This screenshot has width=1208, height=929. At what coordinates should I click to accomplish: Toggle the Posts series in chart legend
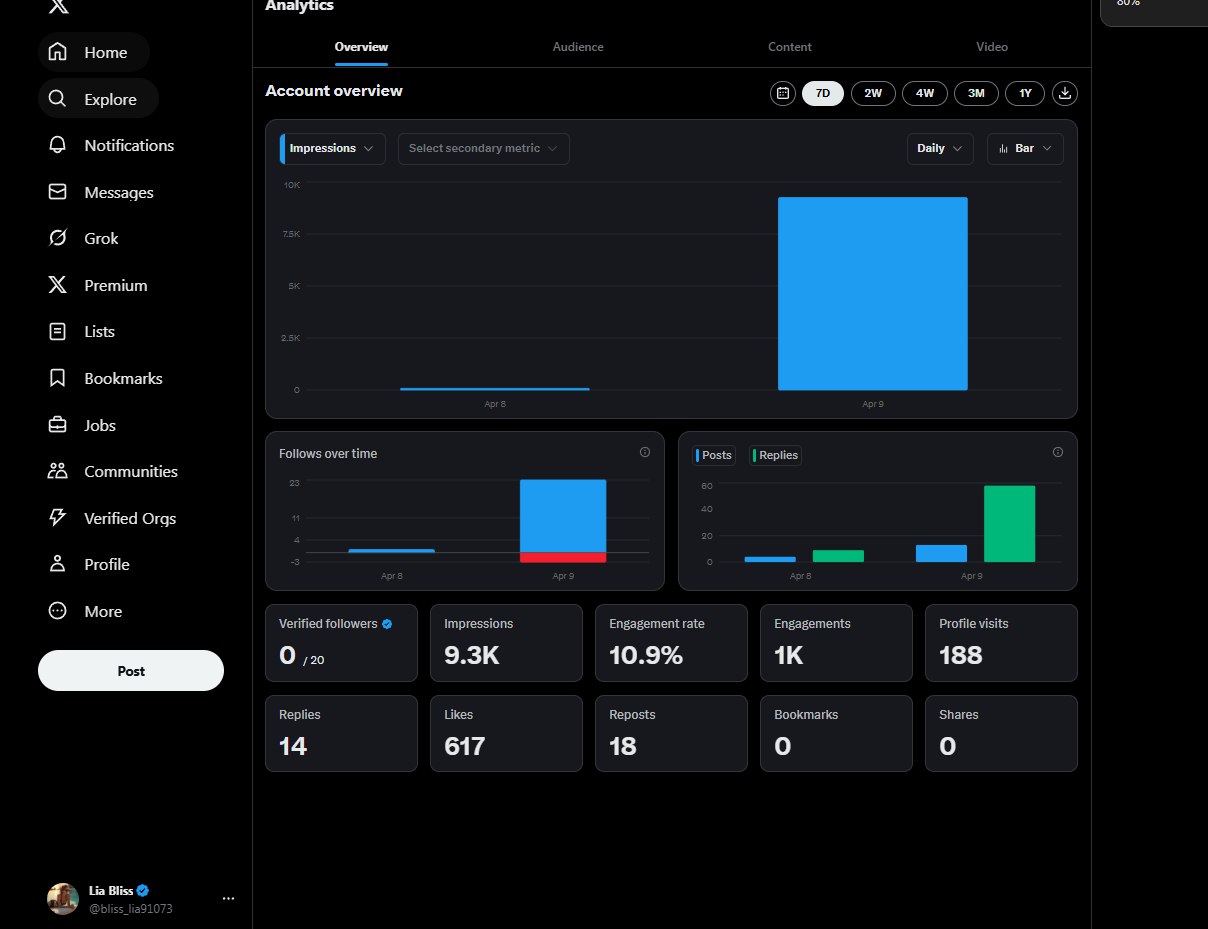point(715,455)
